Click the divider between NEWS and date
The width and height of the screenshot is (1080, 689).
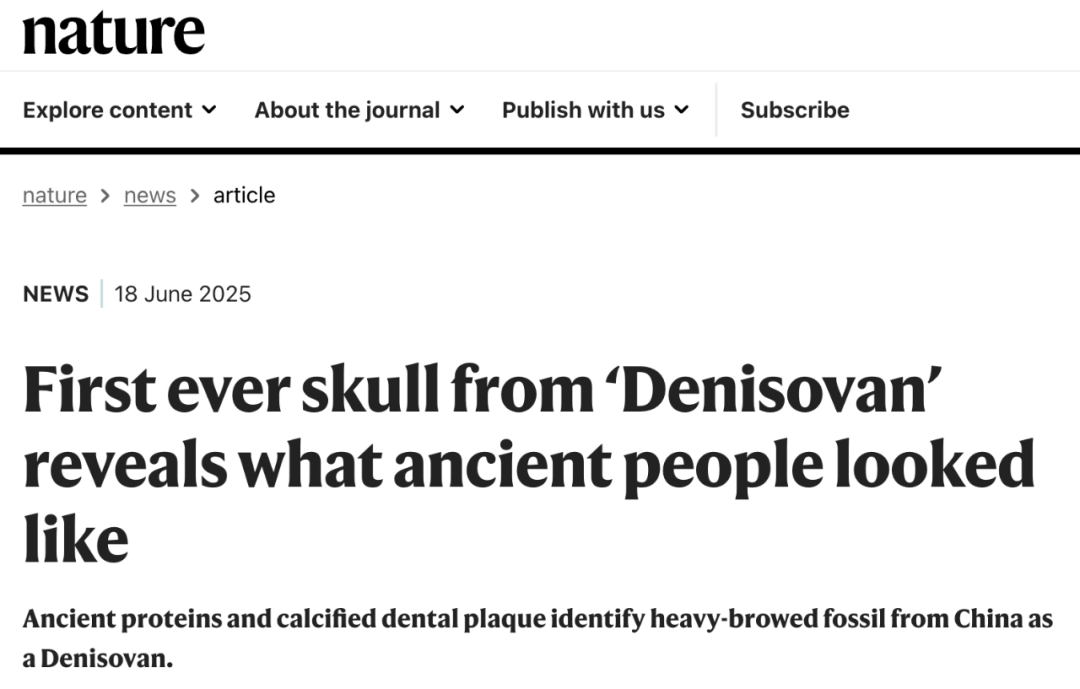point(101,294)
